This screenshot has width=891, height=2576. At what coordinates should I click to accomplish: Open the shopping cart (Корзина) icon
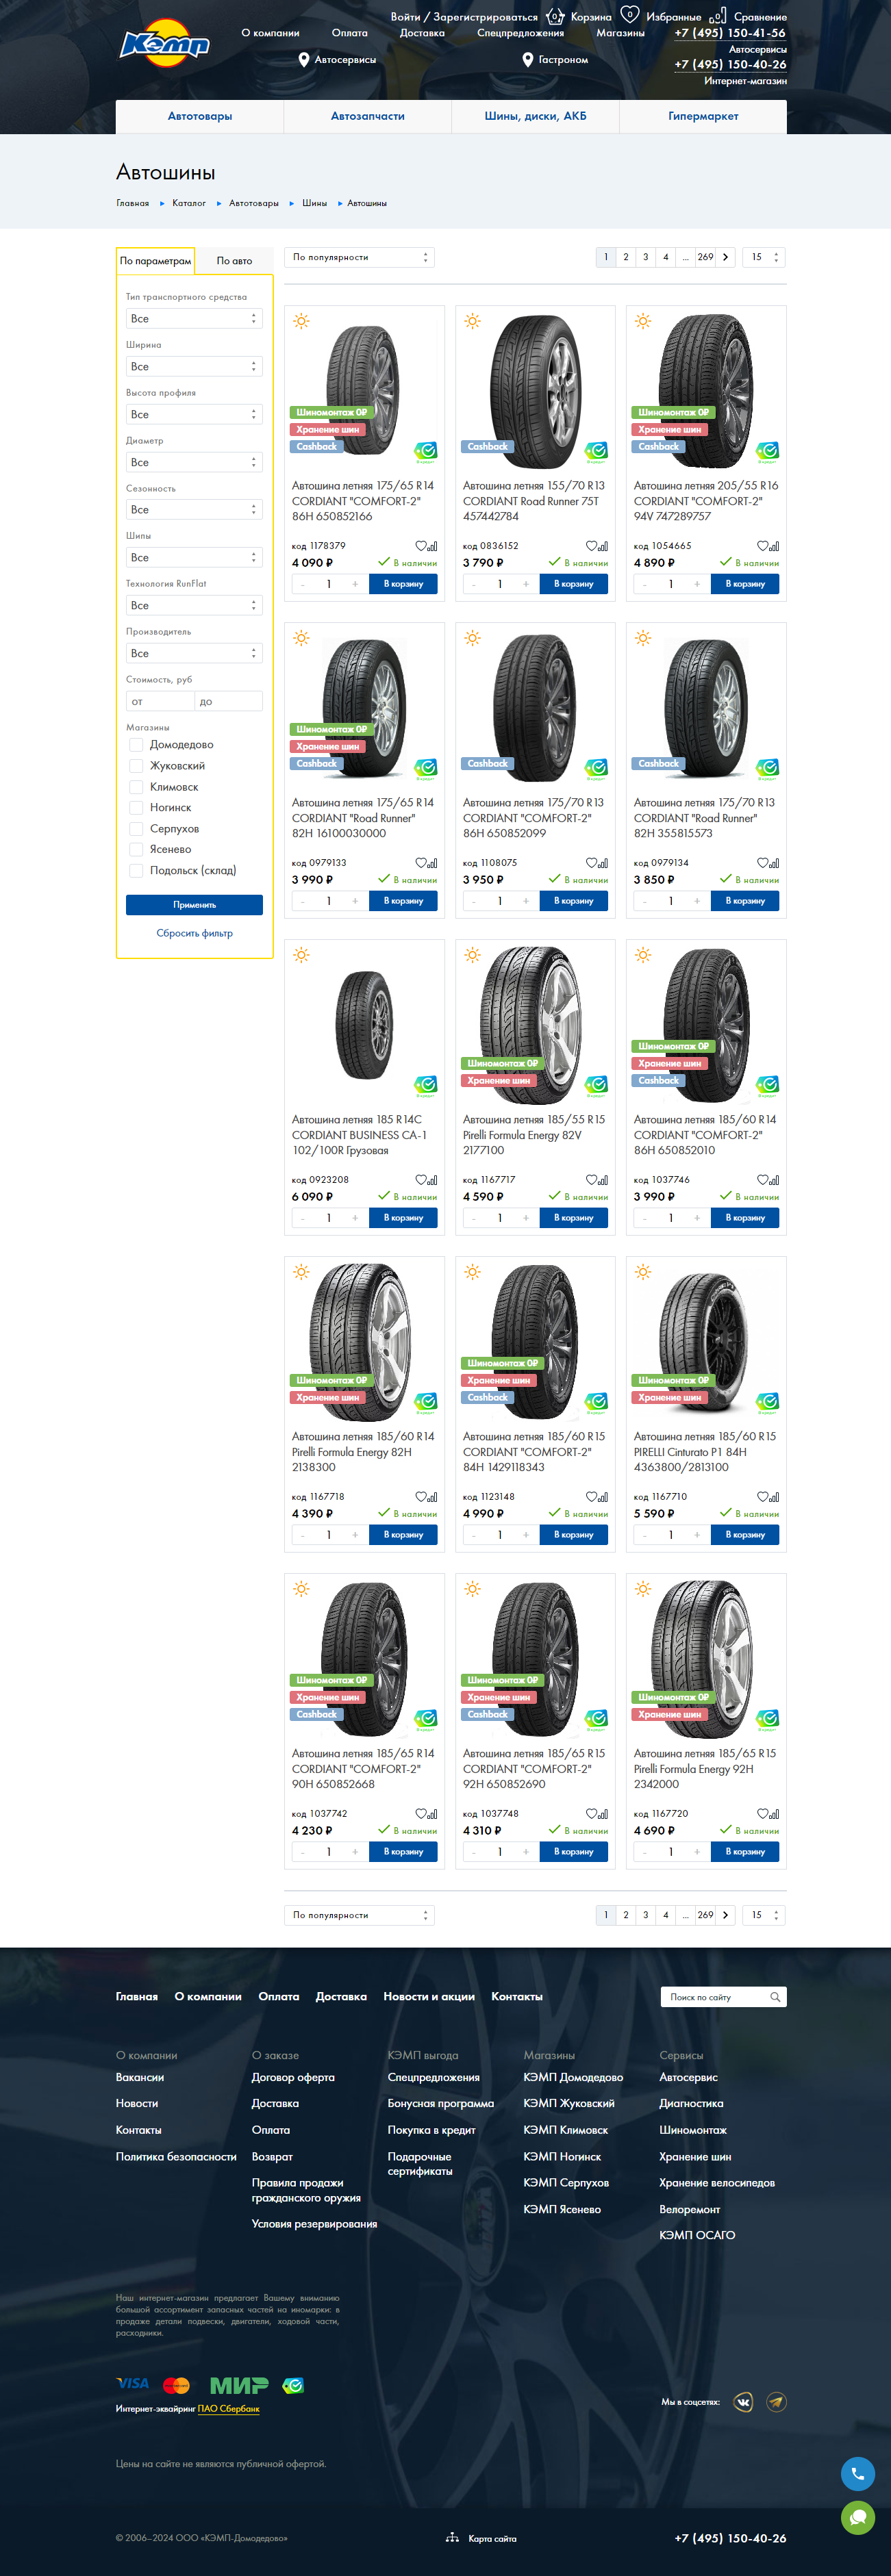(x=555, y=16)
